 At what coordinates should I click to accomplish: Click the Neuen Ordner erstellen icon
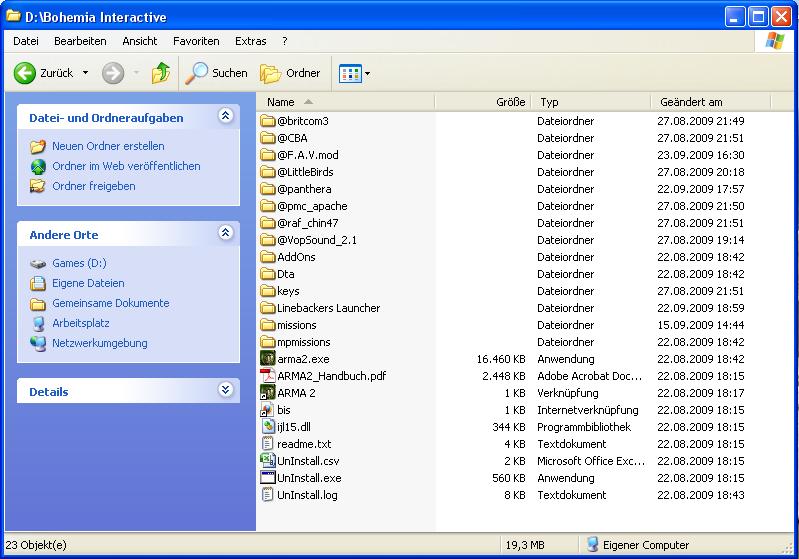pos(38,146)
